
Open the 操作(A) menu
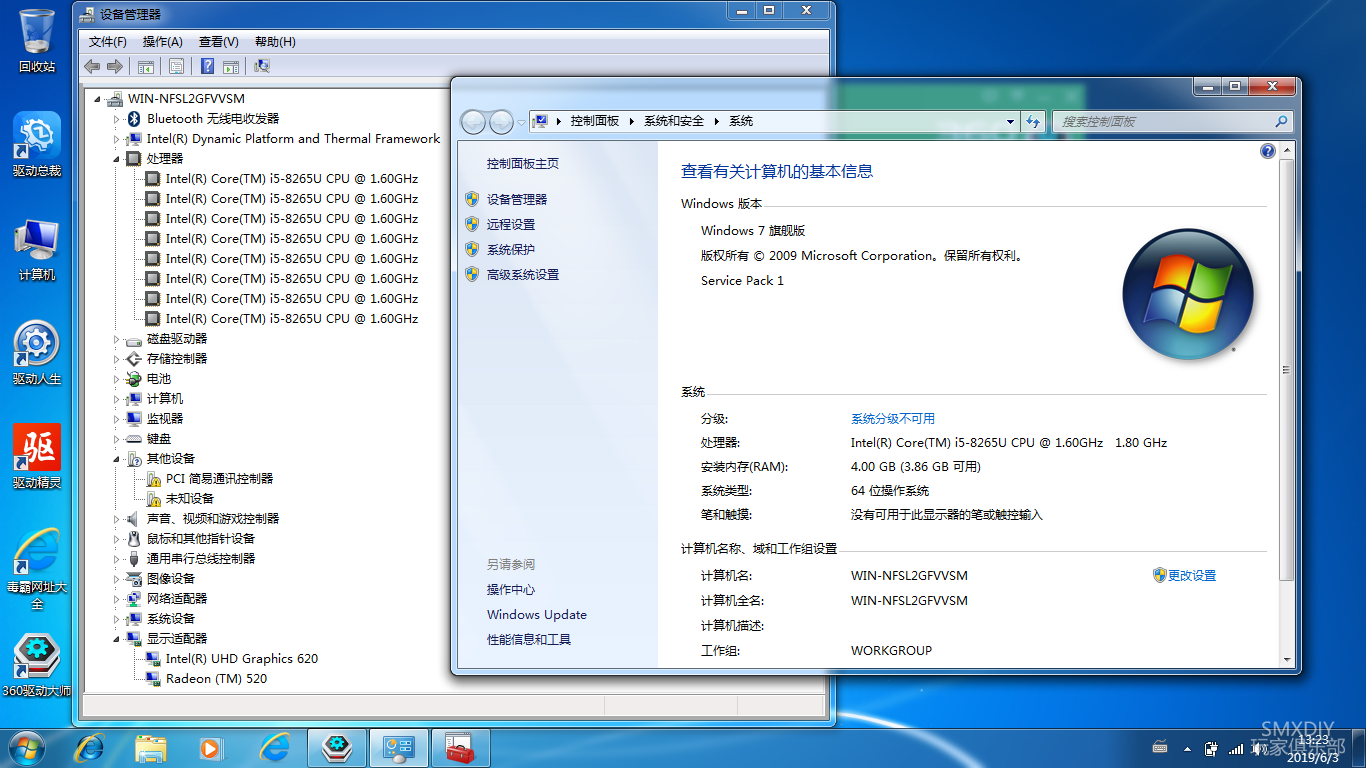(x=162, y=42)
